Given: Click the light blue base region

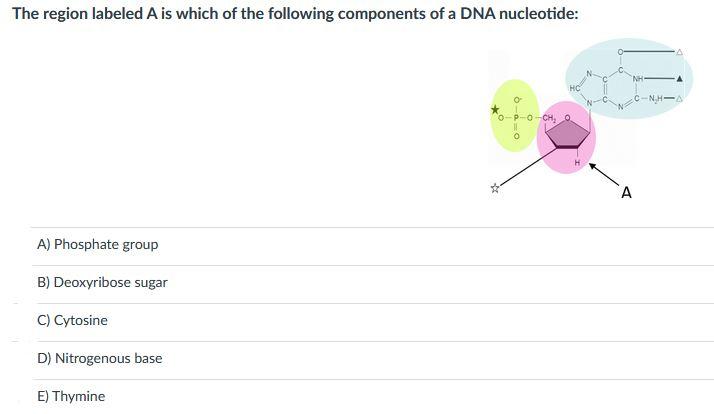Looking at the screenshot, I should pos(629,78).
